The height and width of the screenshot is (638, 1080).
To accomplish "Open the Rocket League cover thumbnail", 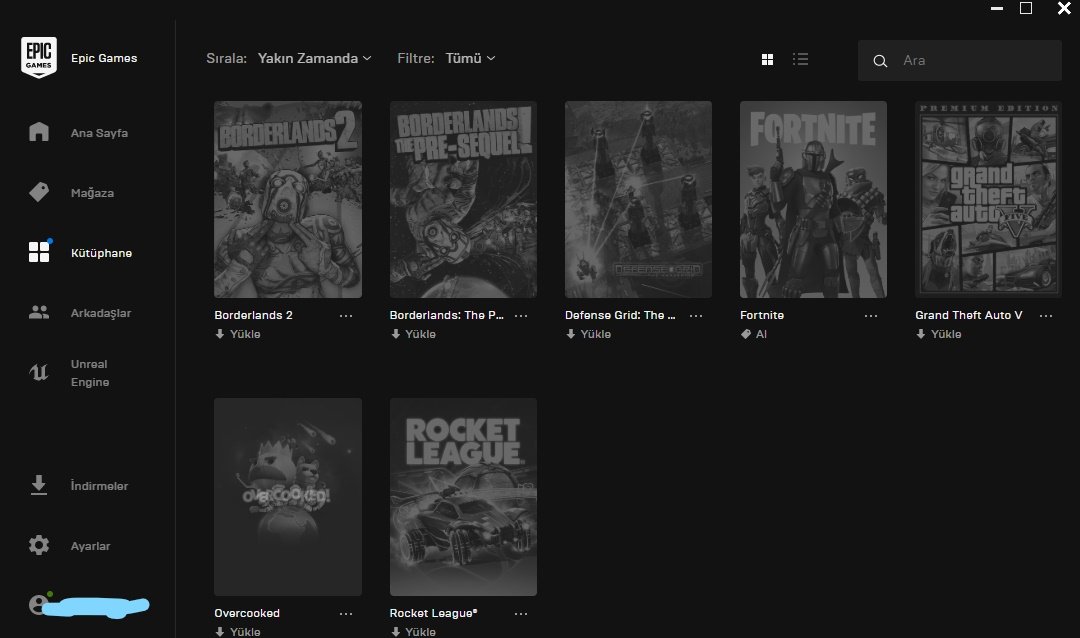I will [x=463, y=497].
